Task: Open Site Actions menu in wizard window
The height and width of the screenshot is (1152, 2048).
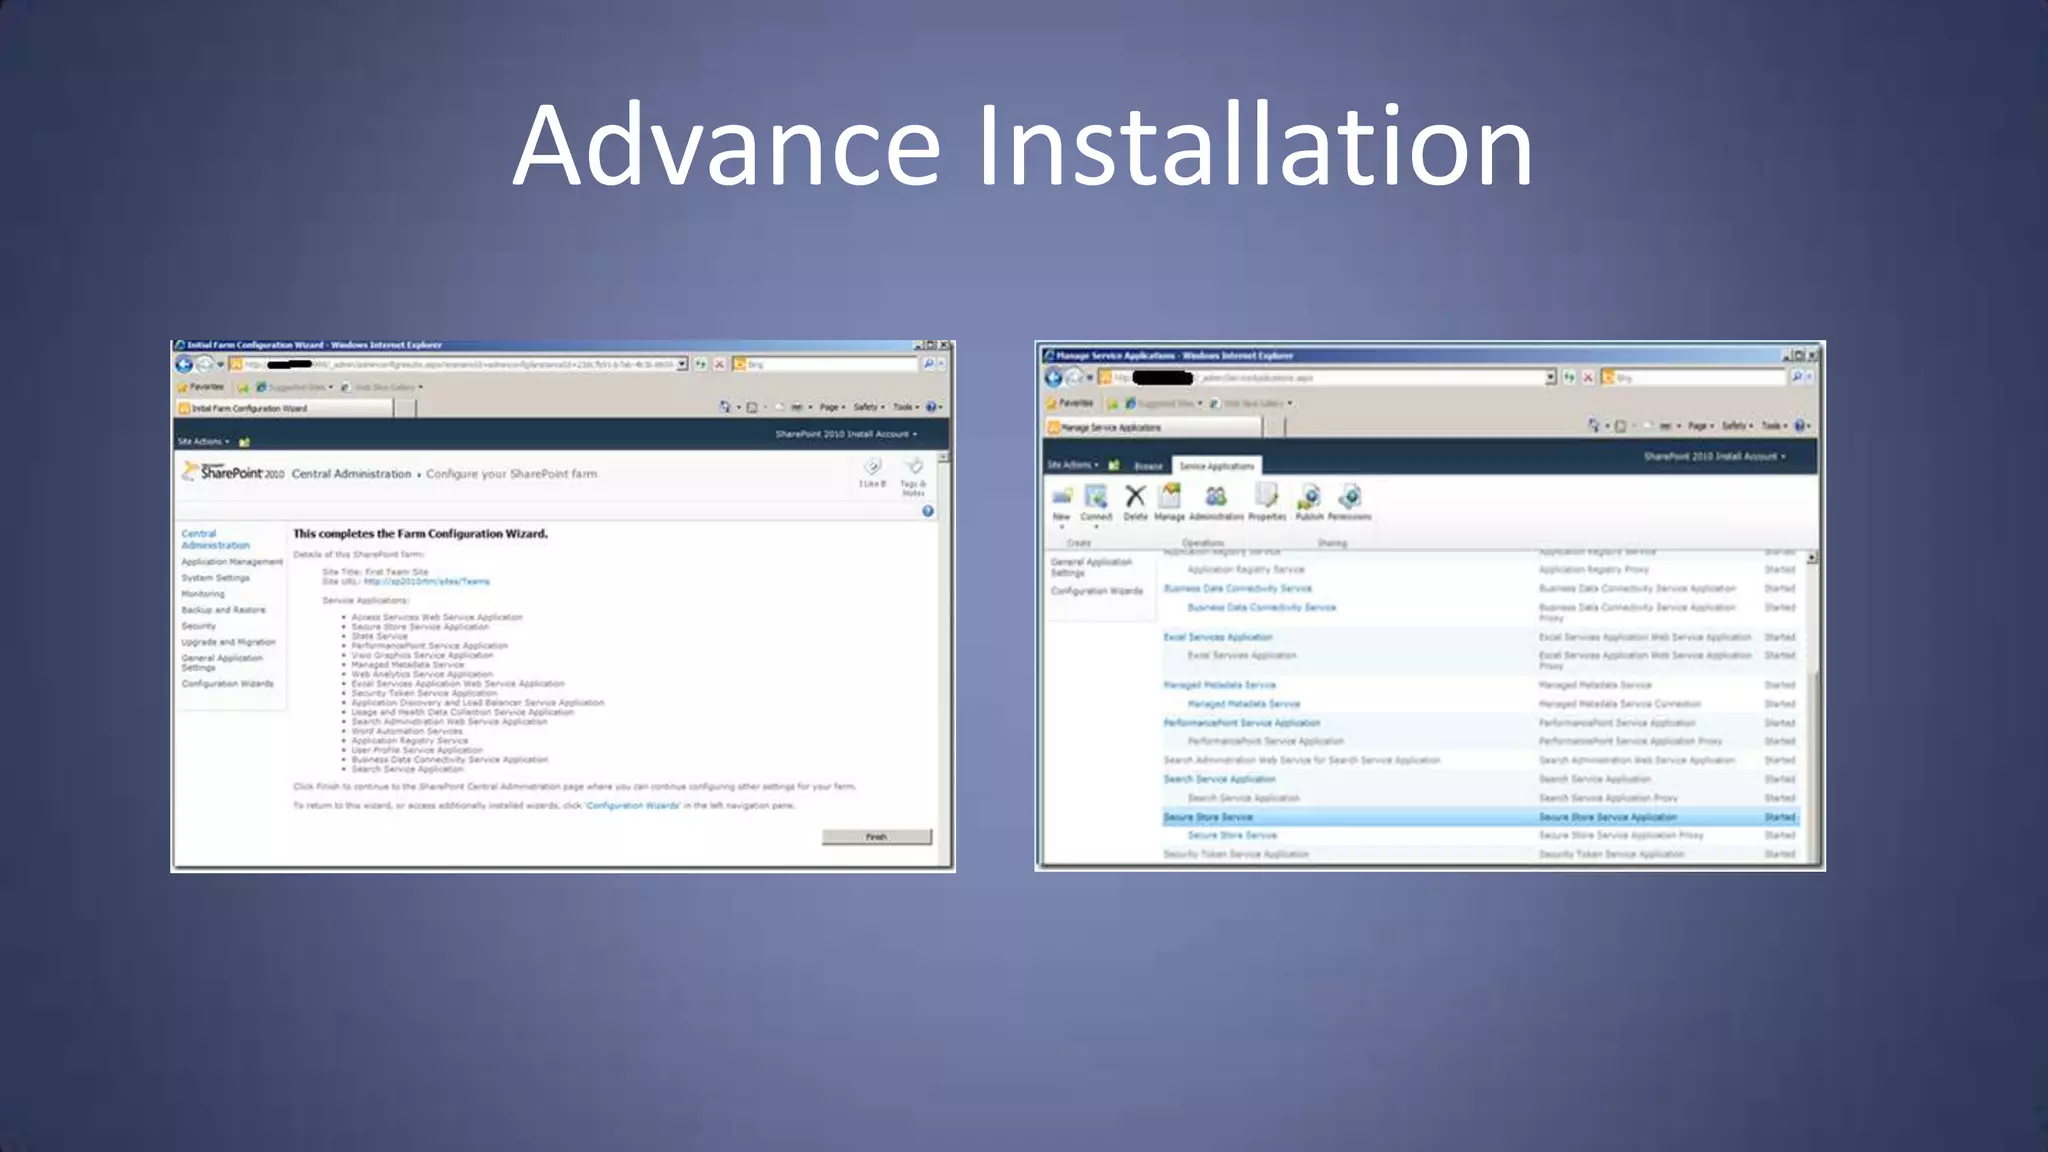Action: 203,441
